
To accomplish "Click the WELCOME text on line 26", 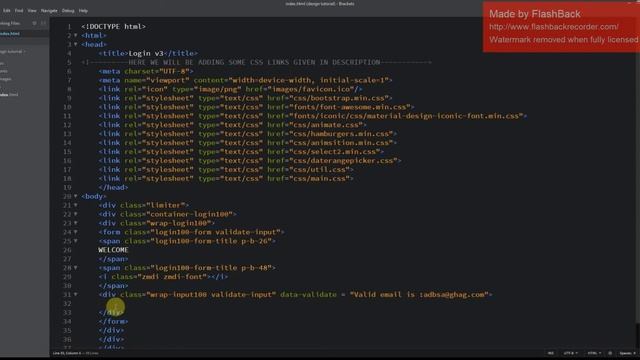I will coord(113,250).
